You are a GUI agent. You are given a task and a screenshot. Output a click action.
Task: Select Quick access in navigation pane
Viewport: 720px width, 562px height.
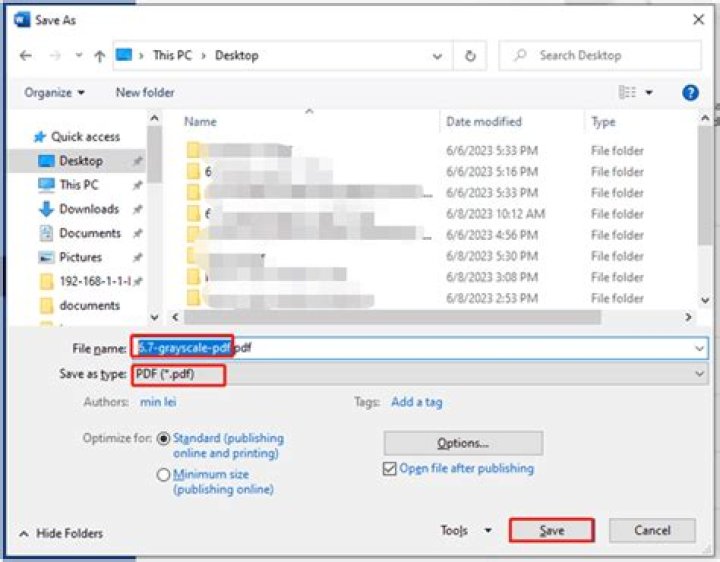click(x=77, y=137)
